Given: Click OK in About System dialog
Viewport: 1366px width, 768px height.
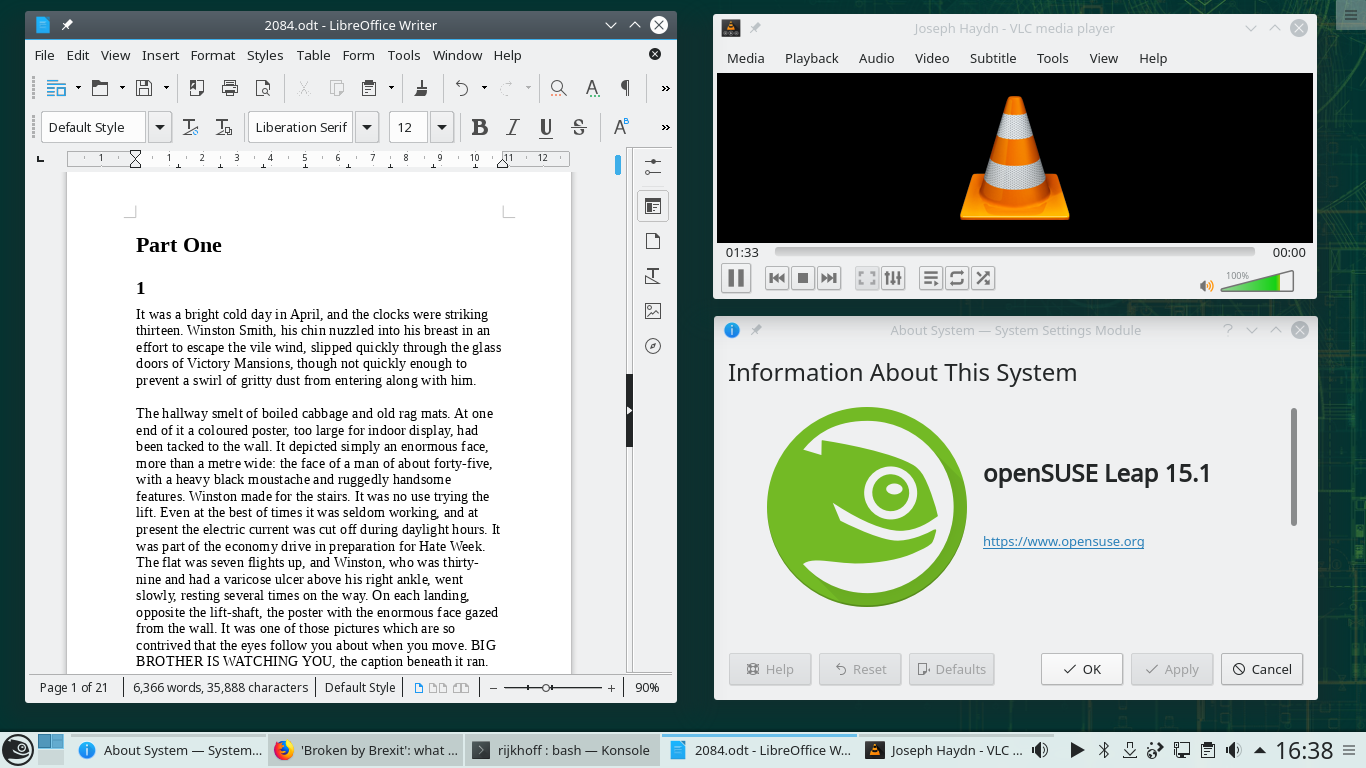Looking at the screenshot, I should click(x=1082, y=669).
